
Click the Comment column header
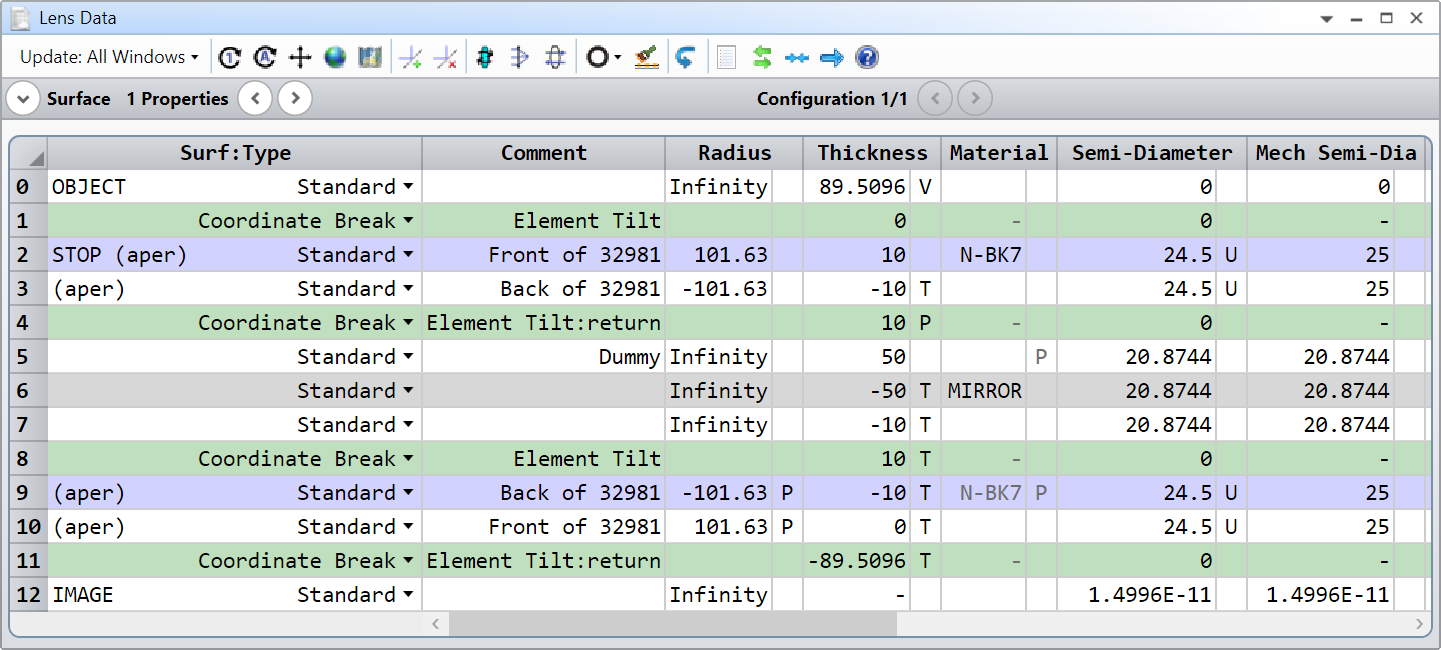tap(544, 153)
